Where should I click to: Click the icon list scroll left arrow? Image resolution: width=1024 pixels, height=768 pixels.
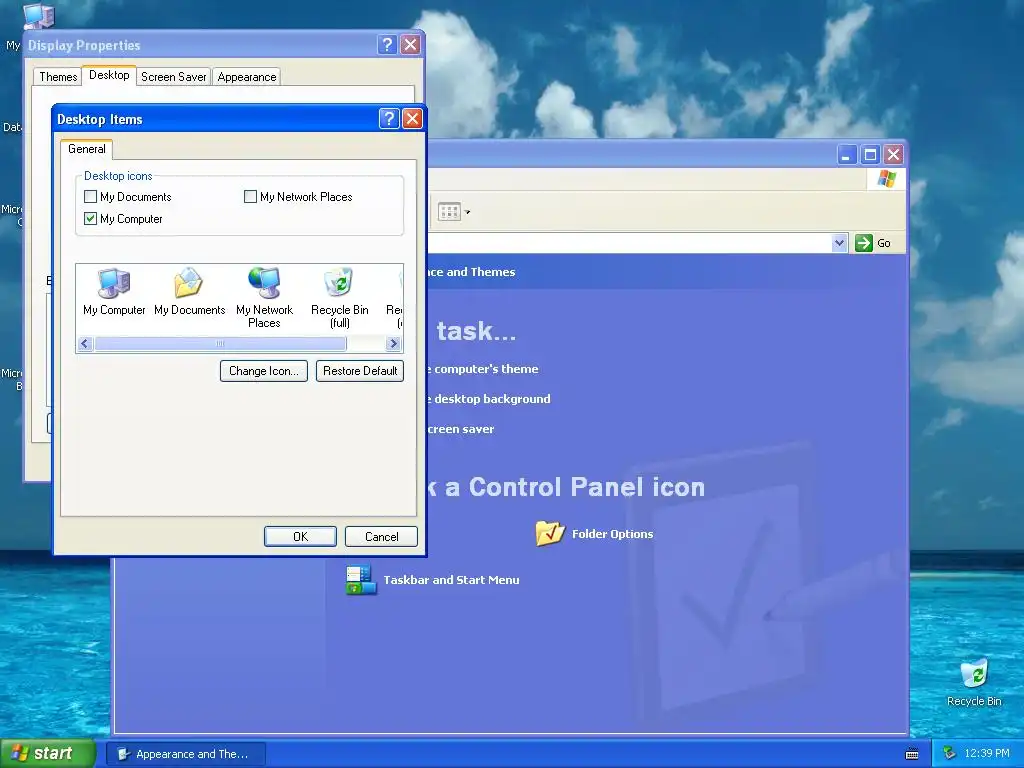click(x=85, y=344)
